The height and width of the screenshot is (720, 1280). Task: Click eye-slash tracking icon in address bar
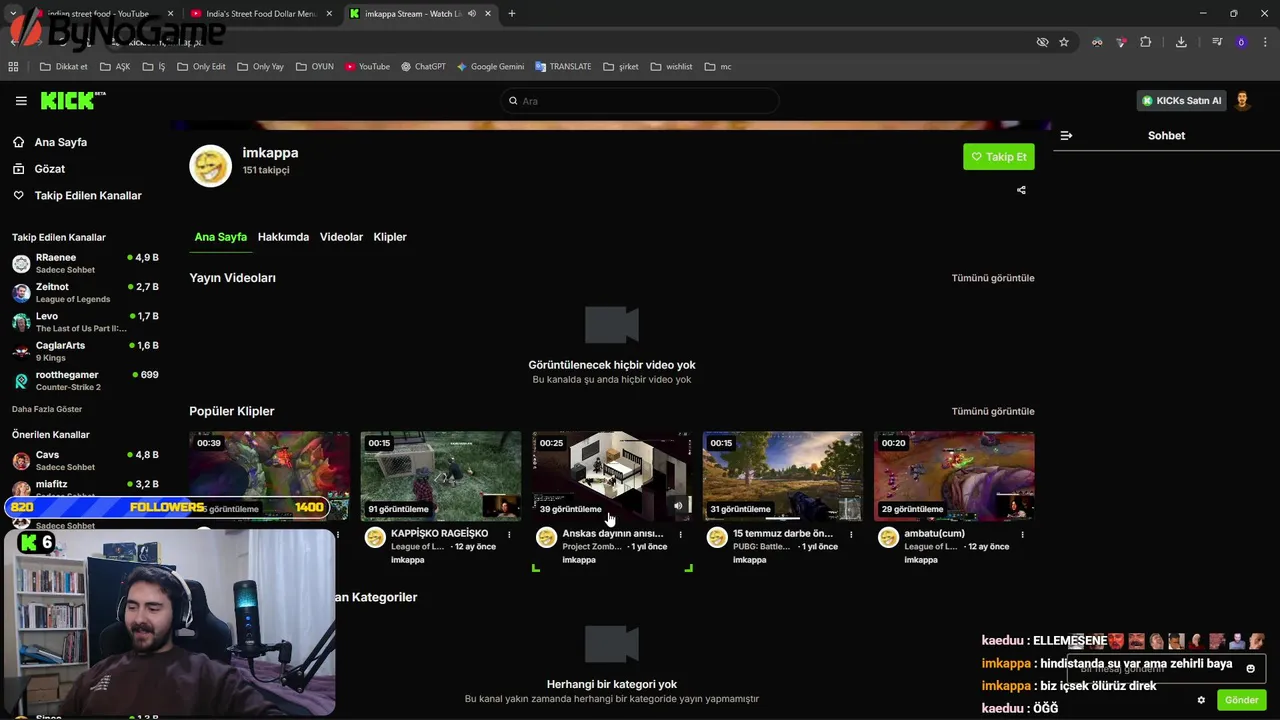(1042, 42)
